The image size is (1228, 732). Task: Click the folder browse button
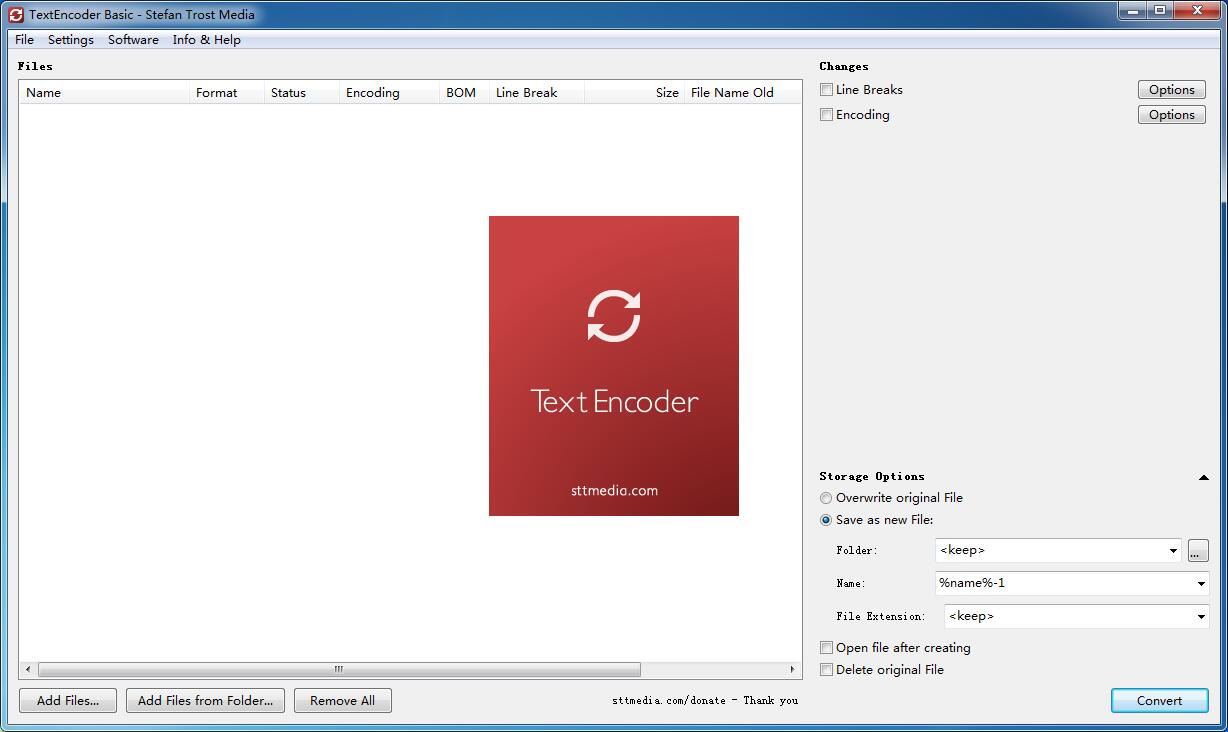[1198, 550]
